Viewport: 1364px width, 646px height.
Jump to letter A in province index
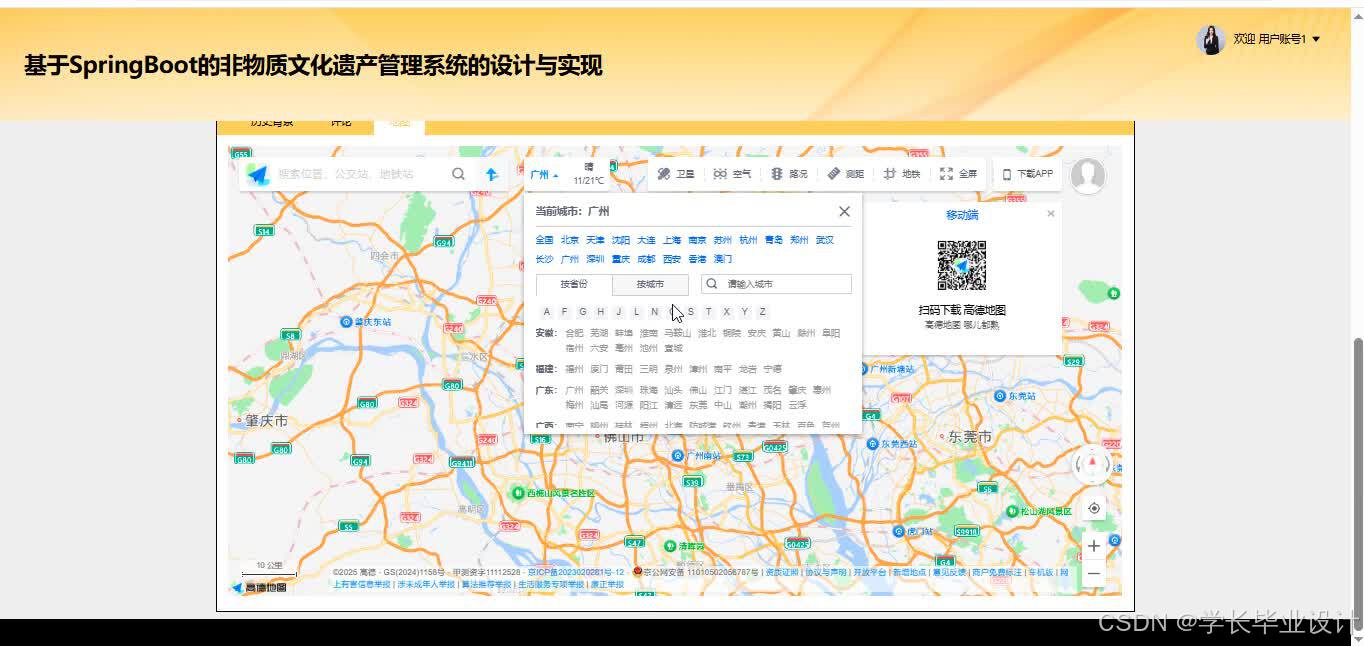546,312
